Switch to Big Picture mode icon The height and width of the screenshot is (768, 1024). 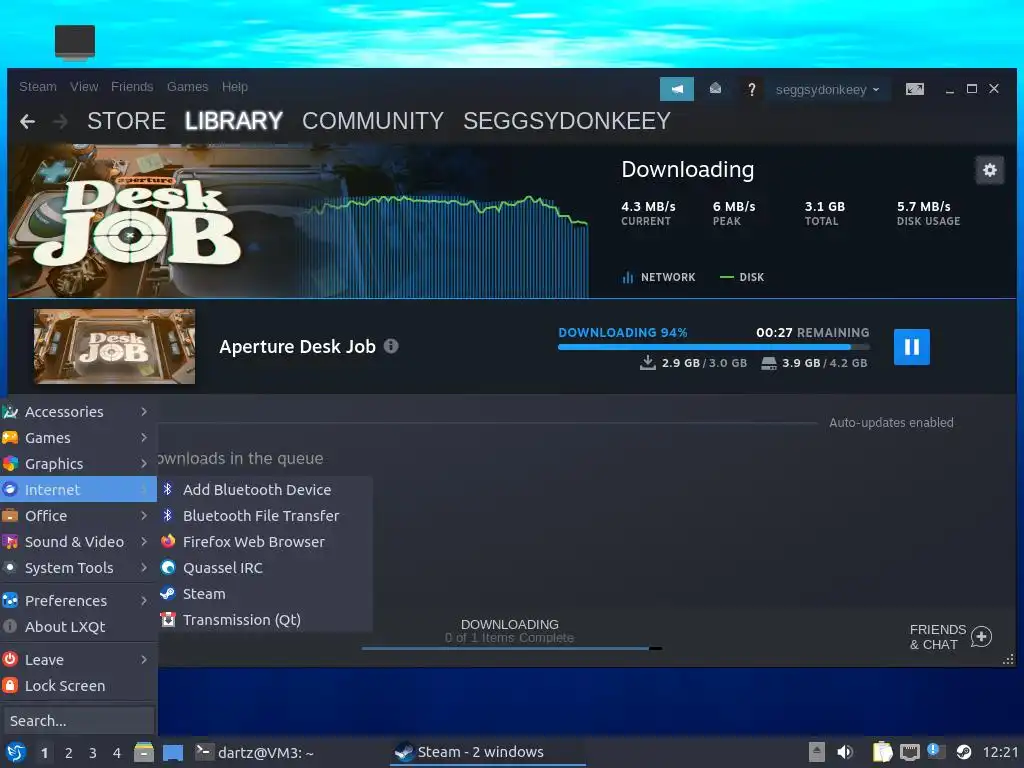click(x=914, y=89)
